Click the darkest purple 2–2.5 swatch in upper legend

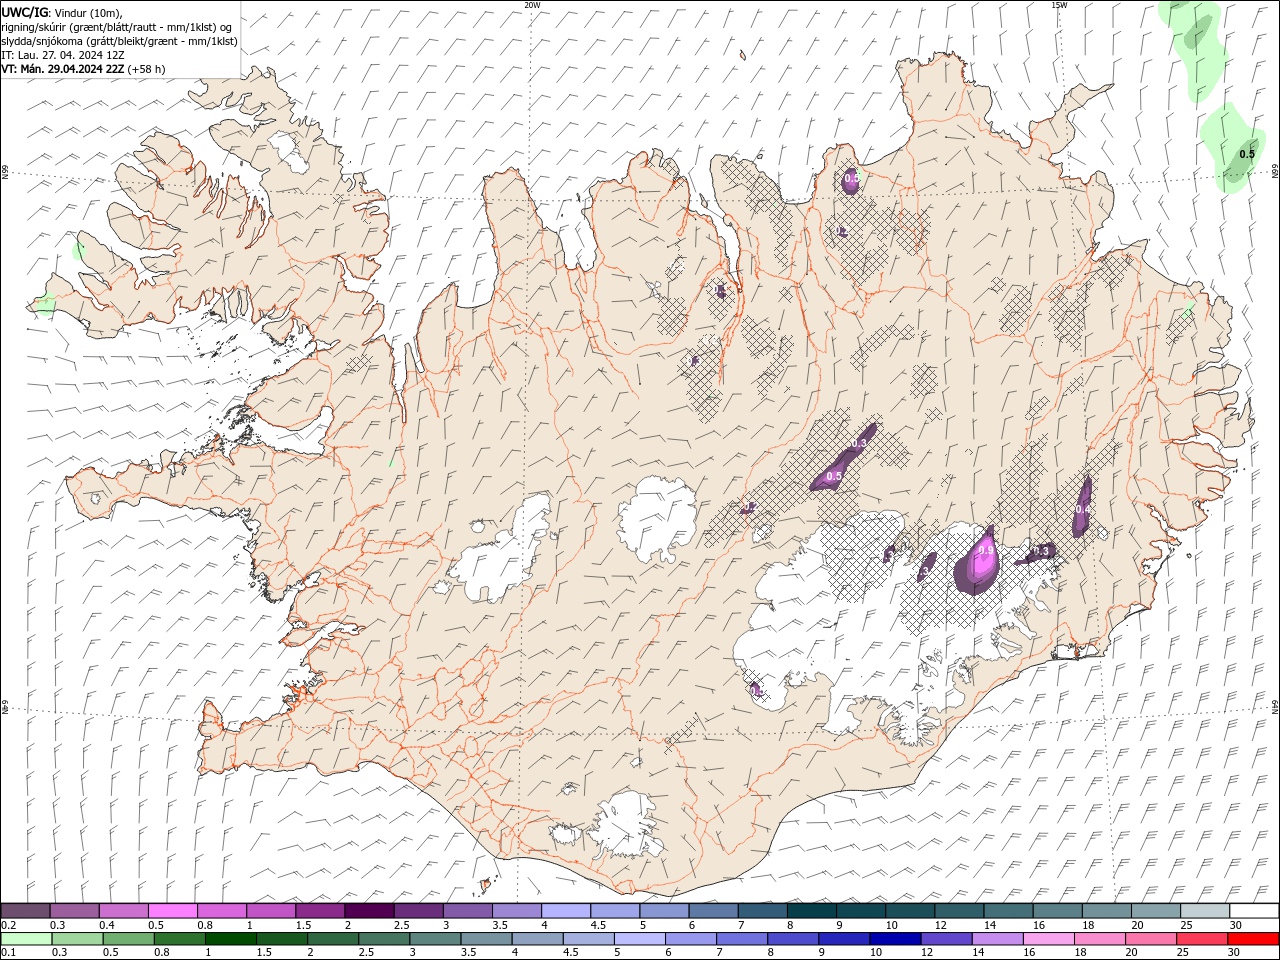point(368,911)
